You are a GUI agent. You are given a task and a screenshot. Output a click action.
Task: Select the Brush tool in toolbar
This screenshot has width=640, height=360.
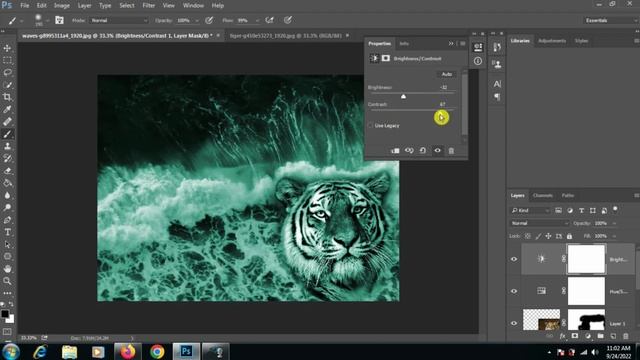[x=7, y=134]
